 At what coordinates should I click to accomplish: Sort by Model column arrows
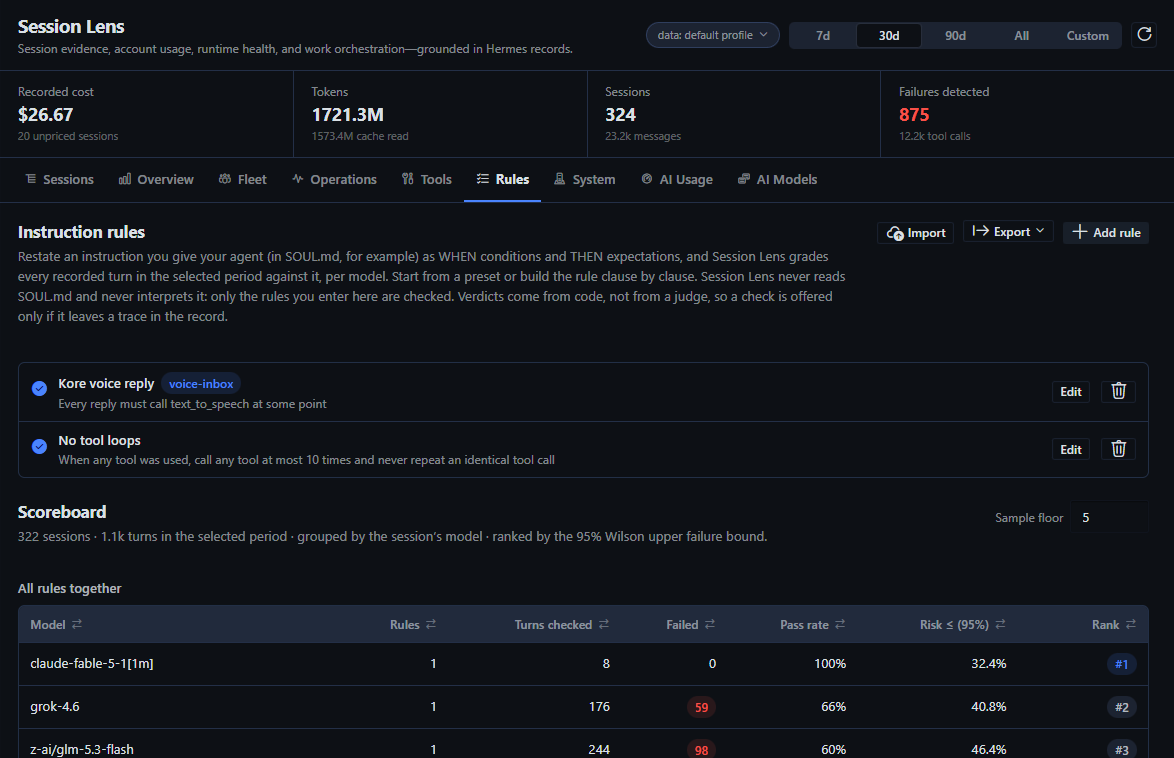click(77, 624)
